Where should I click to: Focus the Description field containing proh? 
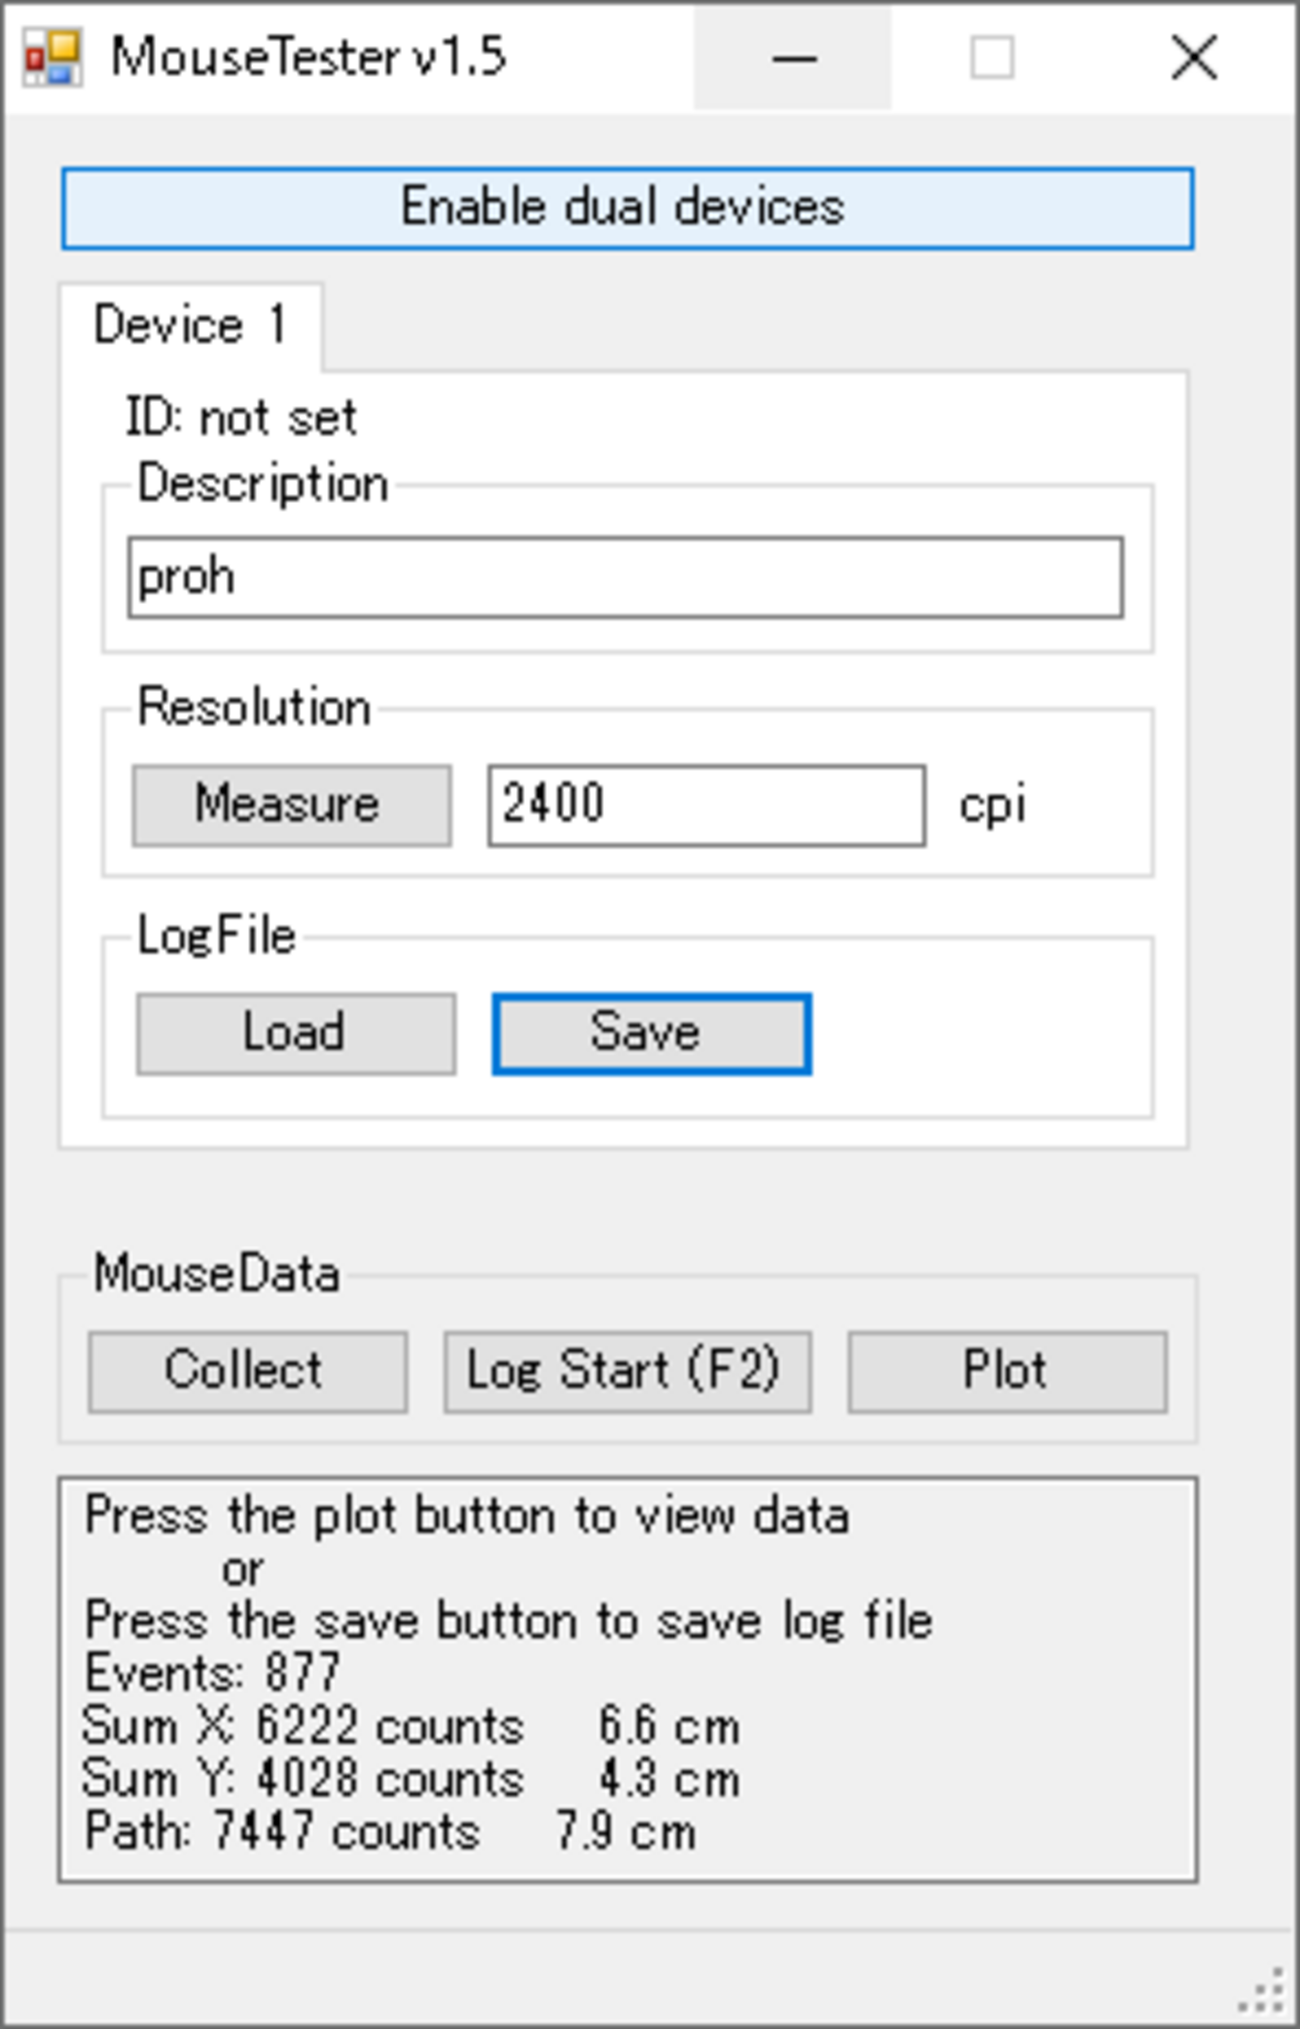tap(625, 577)
